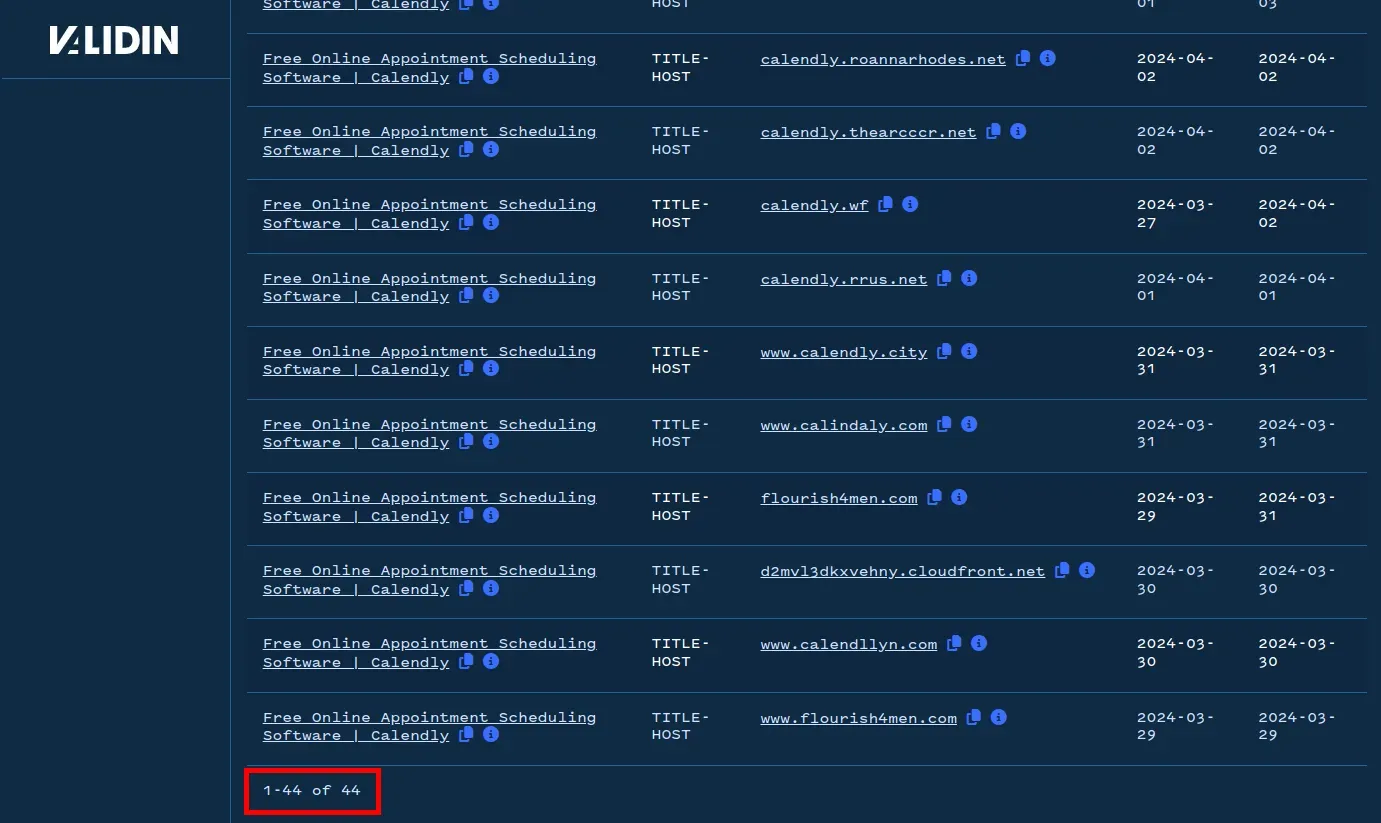
Task: Copy the flourish4men.com hostname without www
Action: coord(934,497)
